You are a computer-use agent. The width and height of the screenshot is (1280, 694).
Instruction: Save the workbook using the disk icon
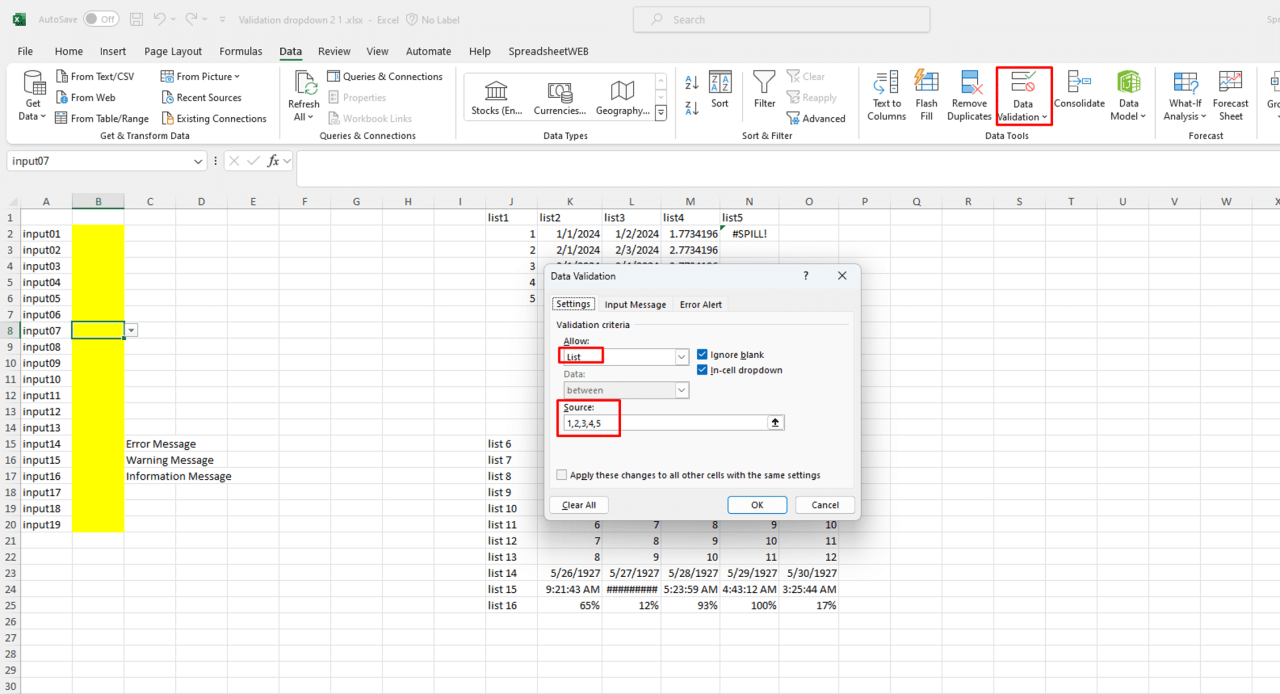point(136,19)
